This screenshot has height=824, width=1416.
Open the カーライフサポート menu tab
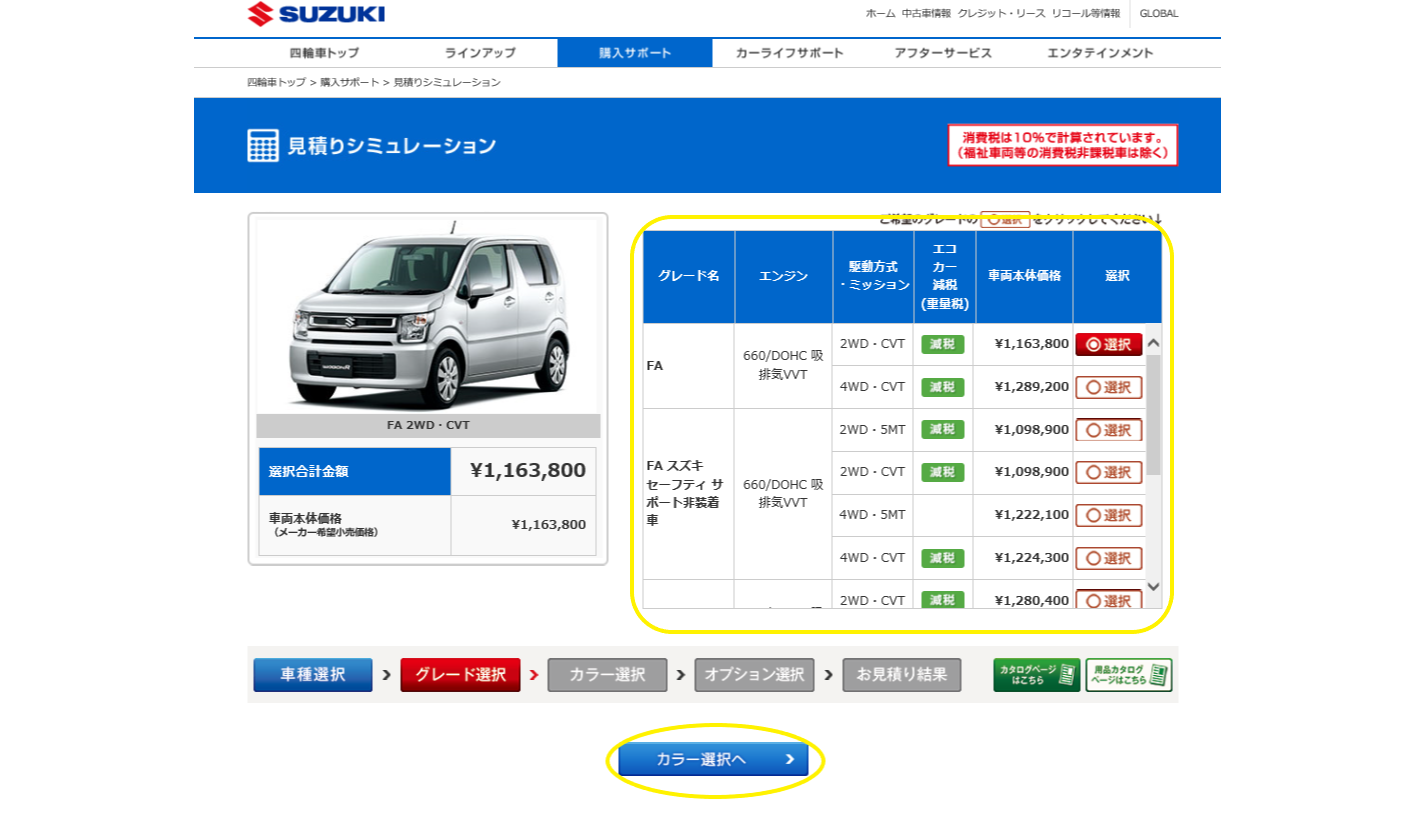click(x=790, y=53)
